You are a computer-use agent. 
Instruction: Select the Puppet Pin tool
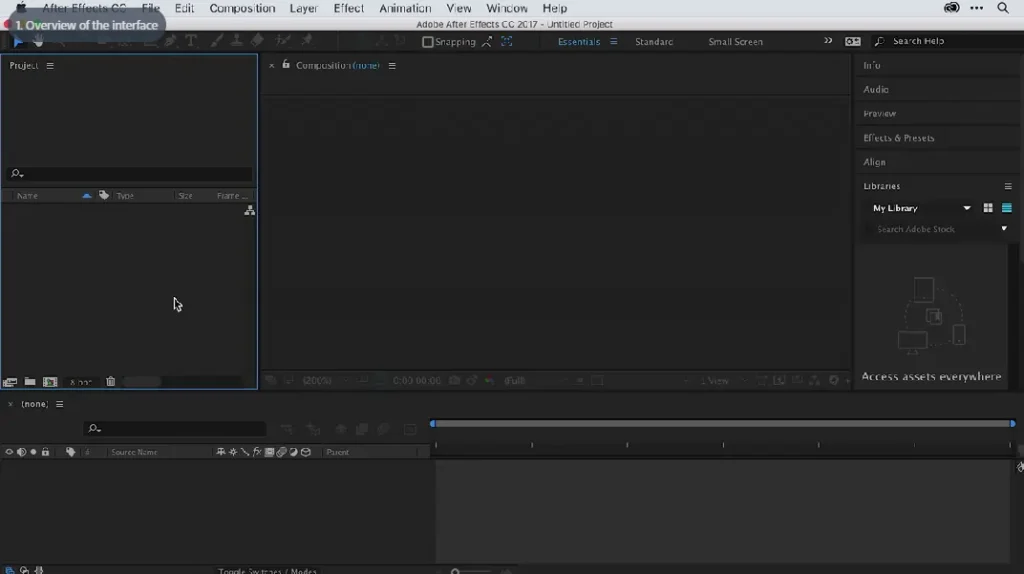[307, 40]
